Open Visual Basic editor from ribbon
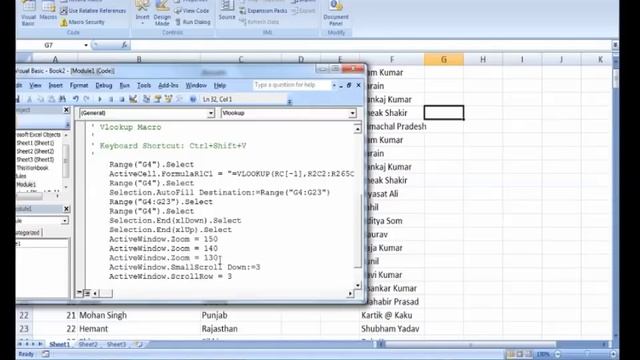The height and width of the screenshot is (360, 640). 28,13
